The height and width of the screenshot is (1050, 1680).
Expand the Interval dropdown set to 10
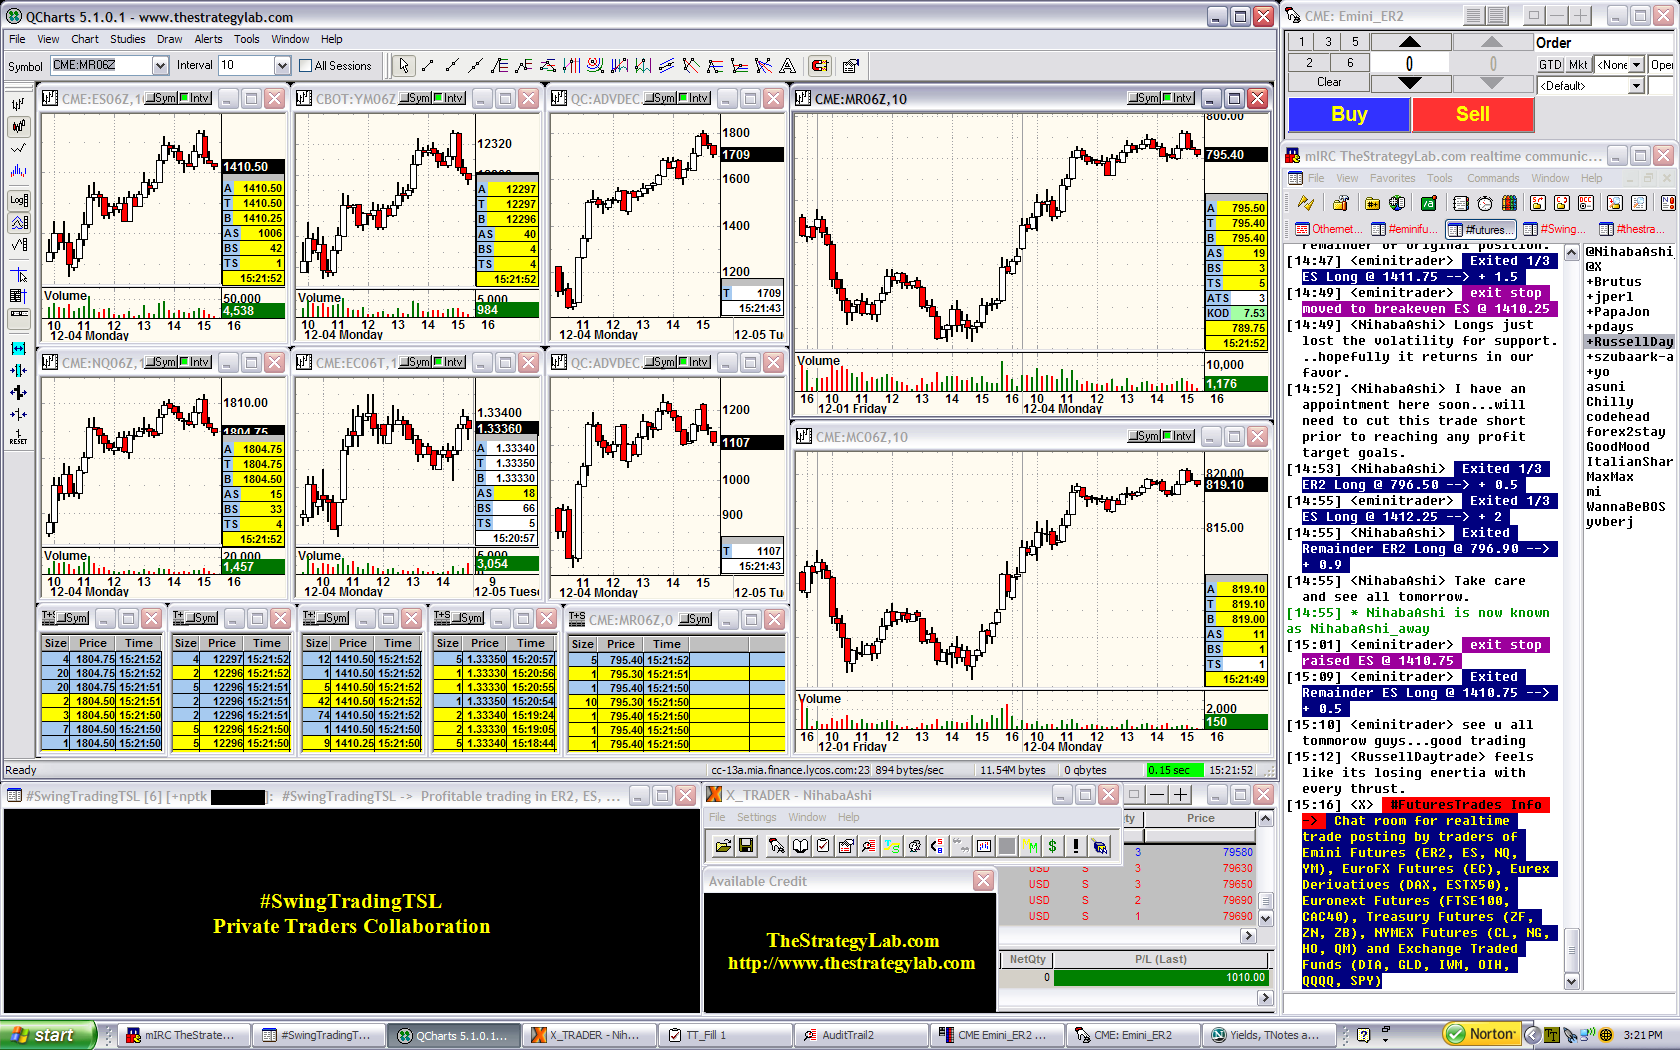point(282,66)
